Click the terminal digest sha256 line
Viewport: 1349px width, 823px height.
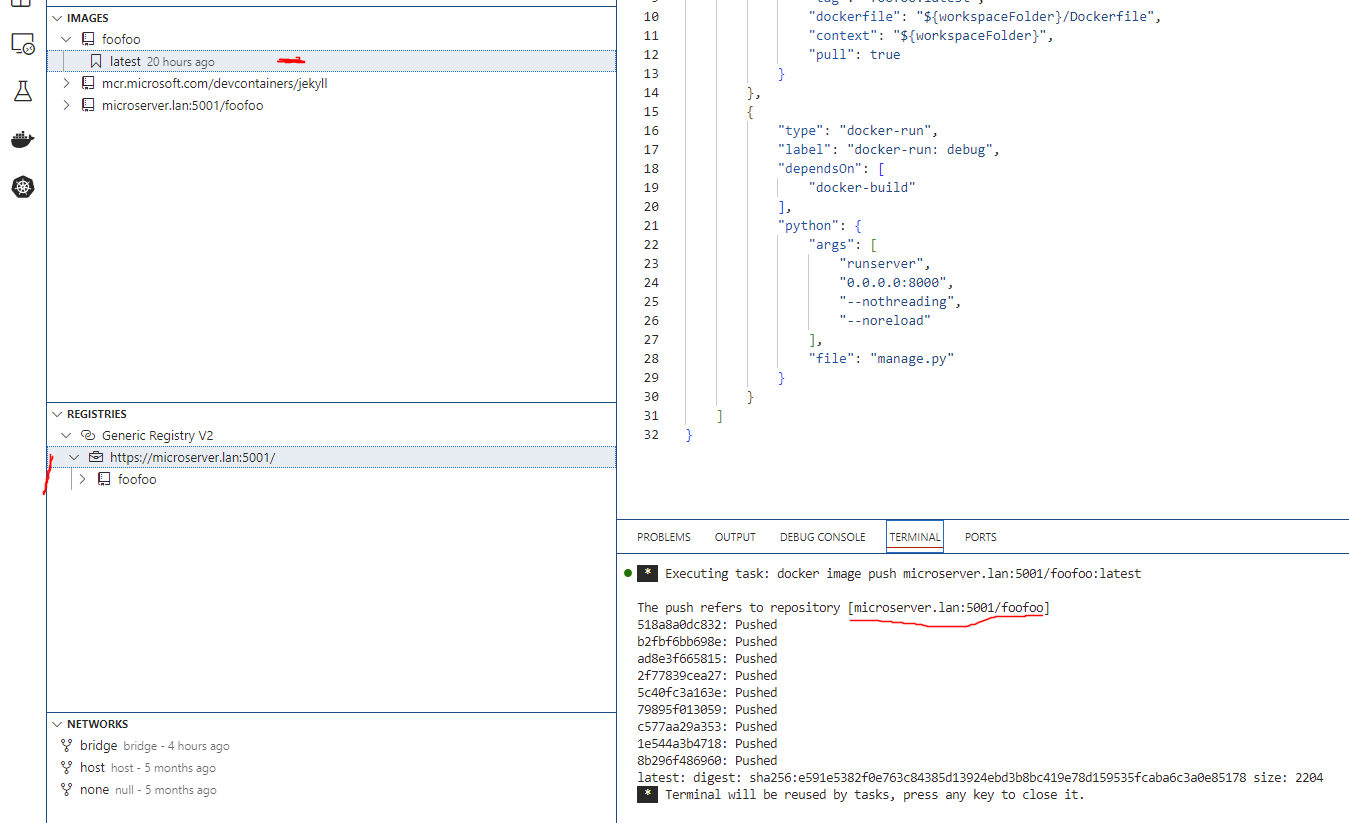pos(980,778)
